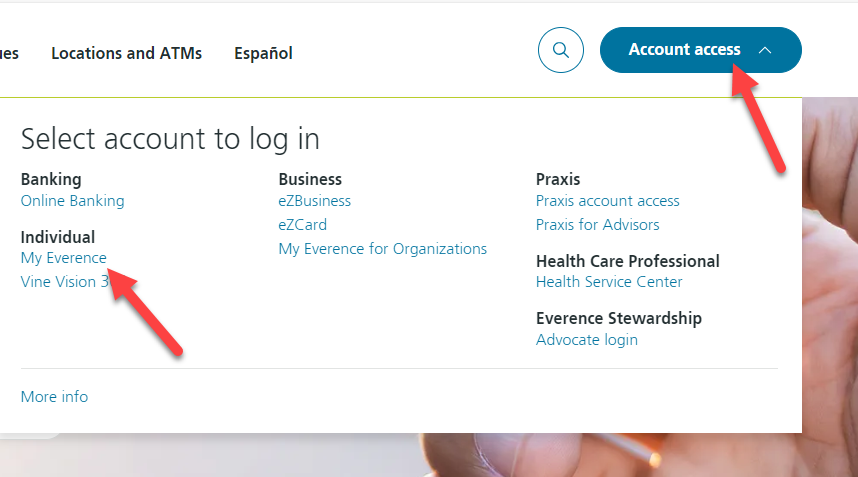This screenshot has width=858, height=477.
Task: Click the Select account to log in heading
Action: click(x=170, y=139)
